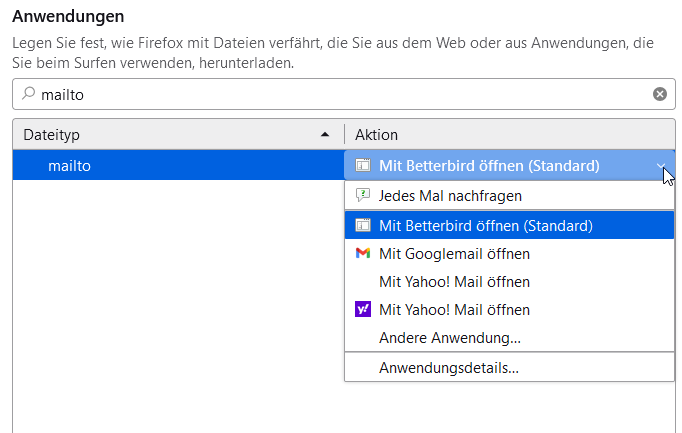Click the Betterbird icon in the mailto row's action field

[363, 166]
